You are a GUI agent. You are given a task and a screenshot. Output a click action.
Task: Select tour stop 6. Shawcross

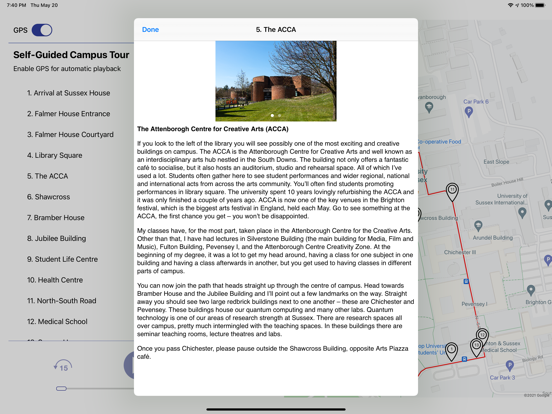(x=49, y=197)
